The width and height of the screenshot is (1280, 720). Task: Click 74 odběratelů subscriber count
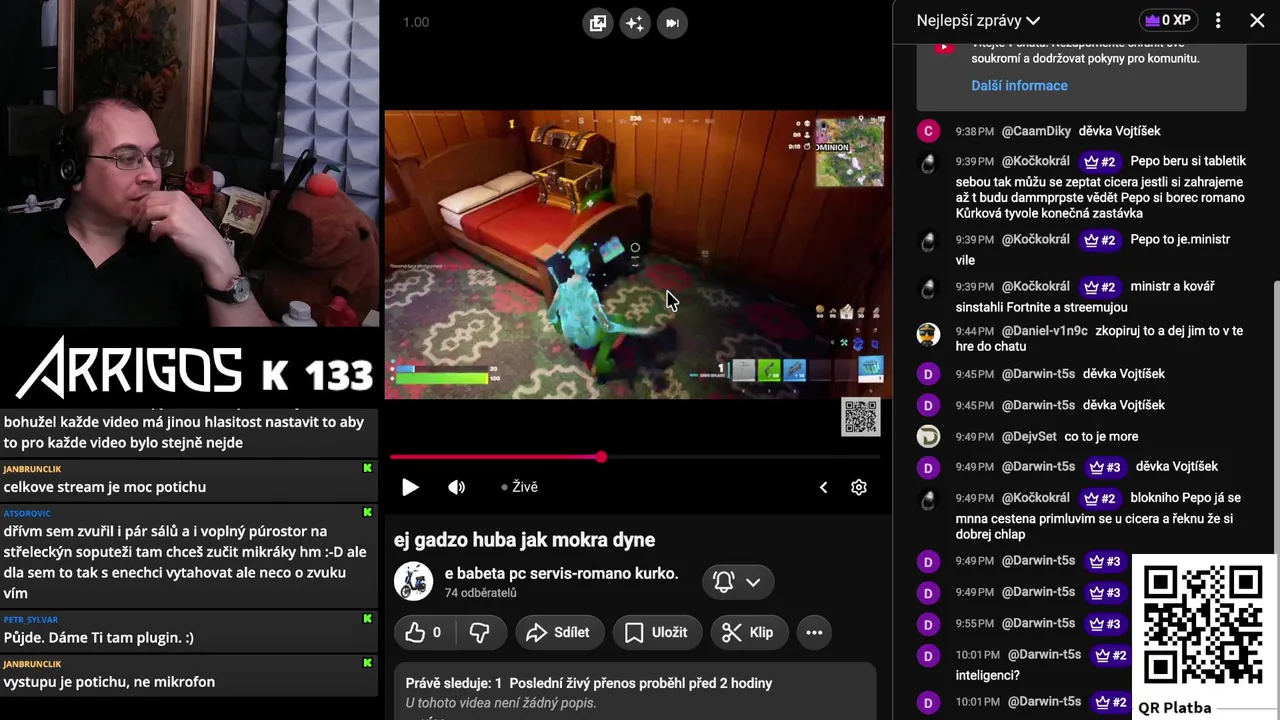[x=480, y=593]
